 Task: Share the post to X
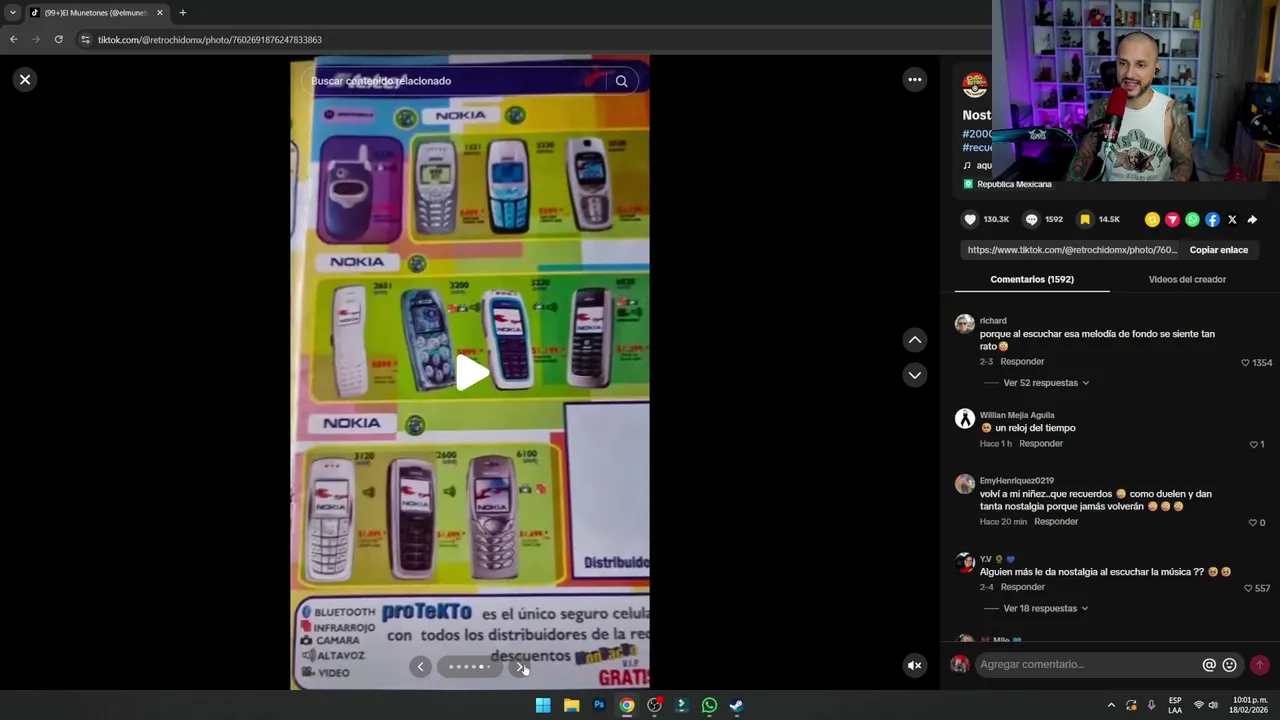tap(1232, 219)
